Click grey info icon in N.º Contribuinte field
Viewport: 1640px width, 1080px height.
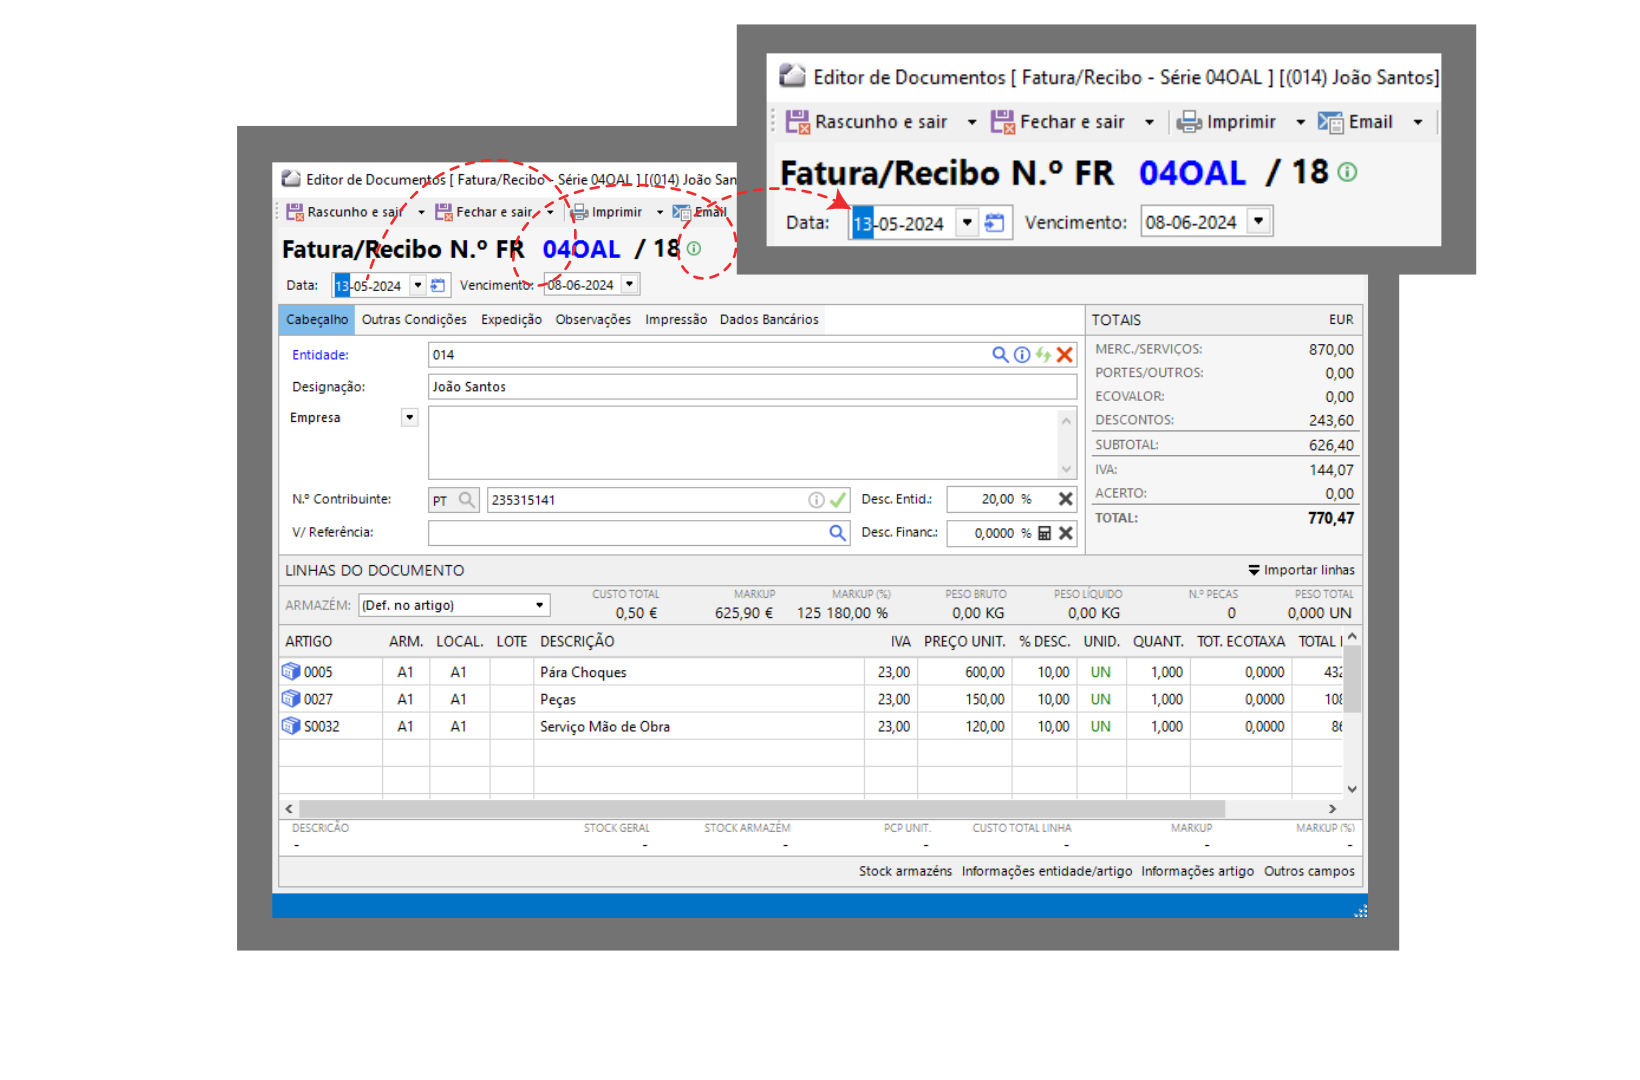click(816, 500)
